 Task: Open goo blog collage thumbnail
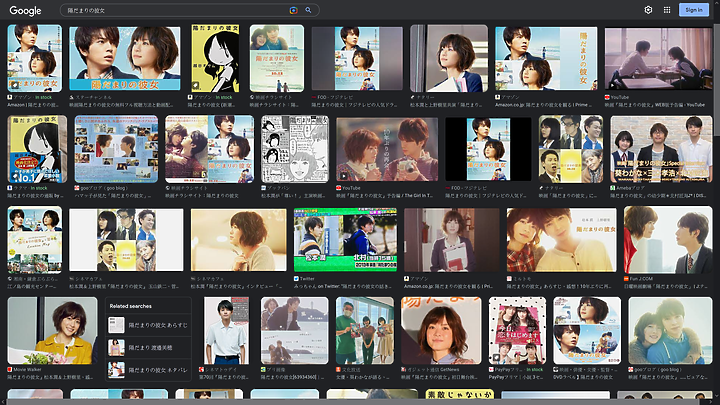click(116, 149)
